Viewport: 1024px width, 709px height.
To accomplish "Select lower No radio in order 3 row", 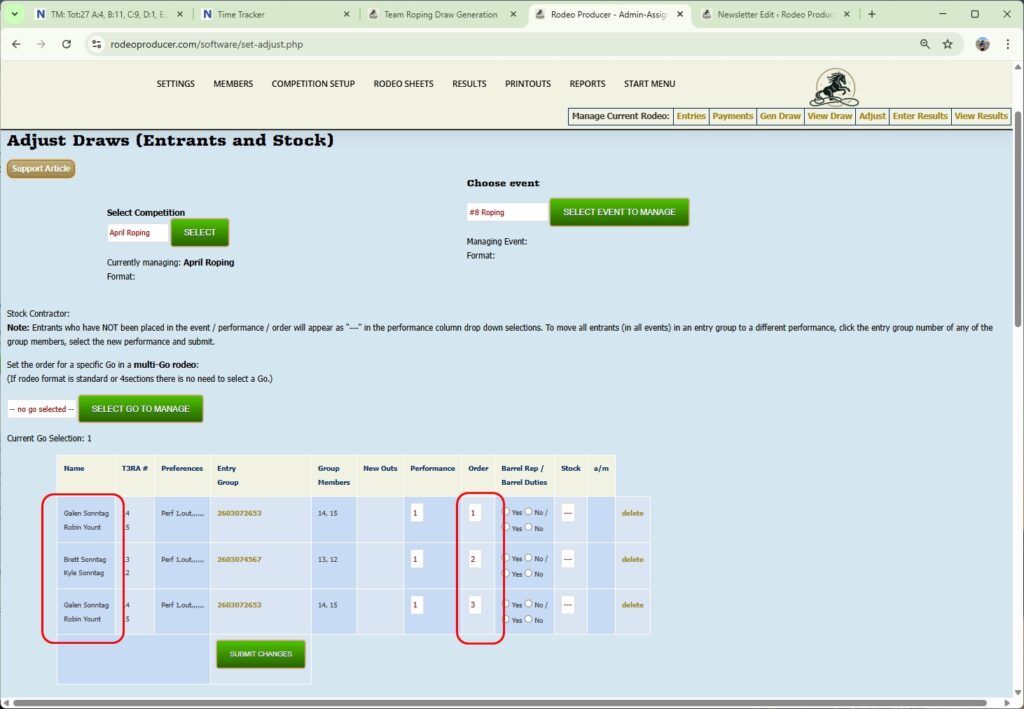I will (x=529, y=619).
